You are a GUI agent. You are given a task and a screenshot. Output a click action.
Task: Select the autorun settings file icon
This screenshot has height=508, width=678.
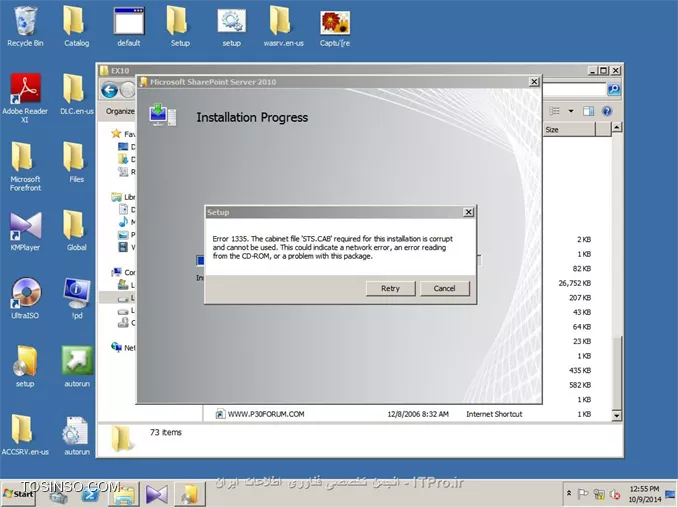76,435
